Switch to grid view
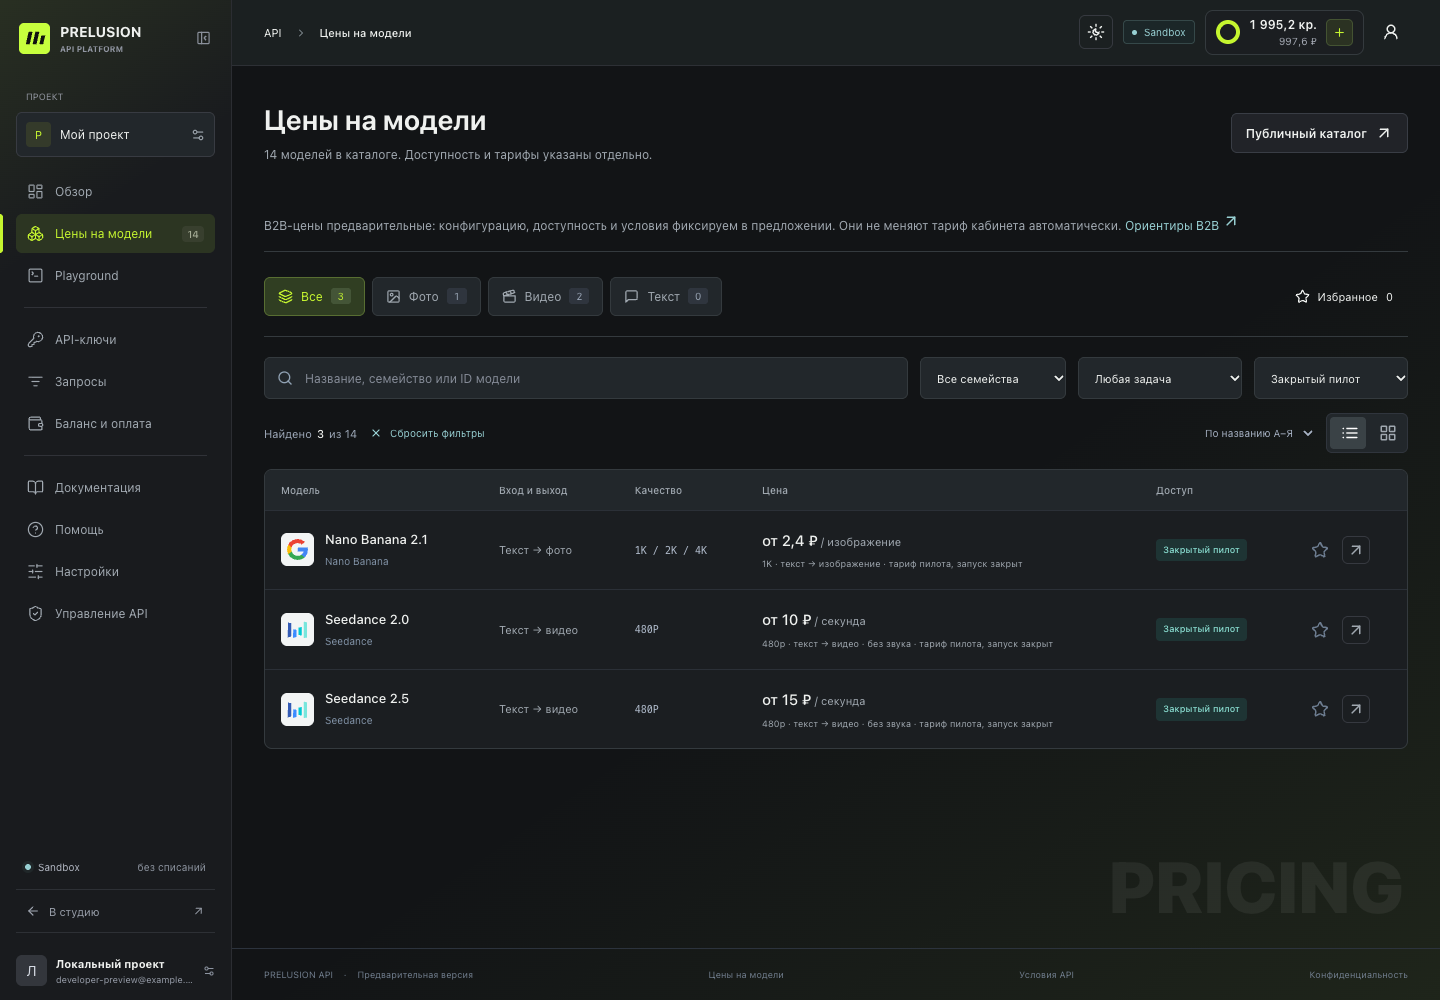This screenshot has width=1440, height=1000. click(1387, 433)
